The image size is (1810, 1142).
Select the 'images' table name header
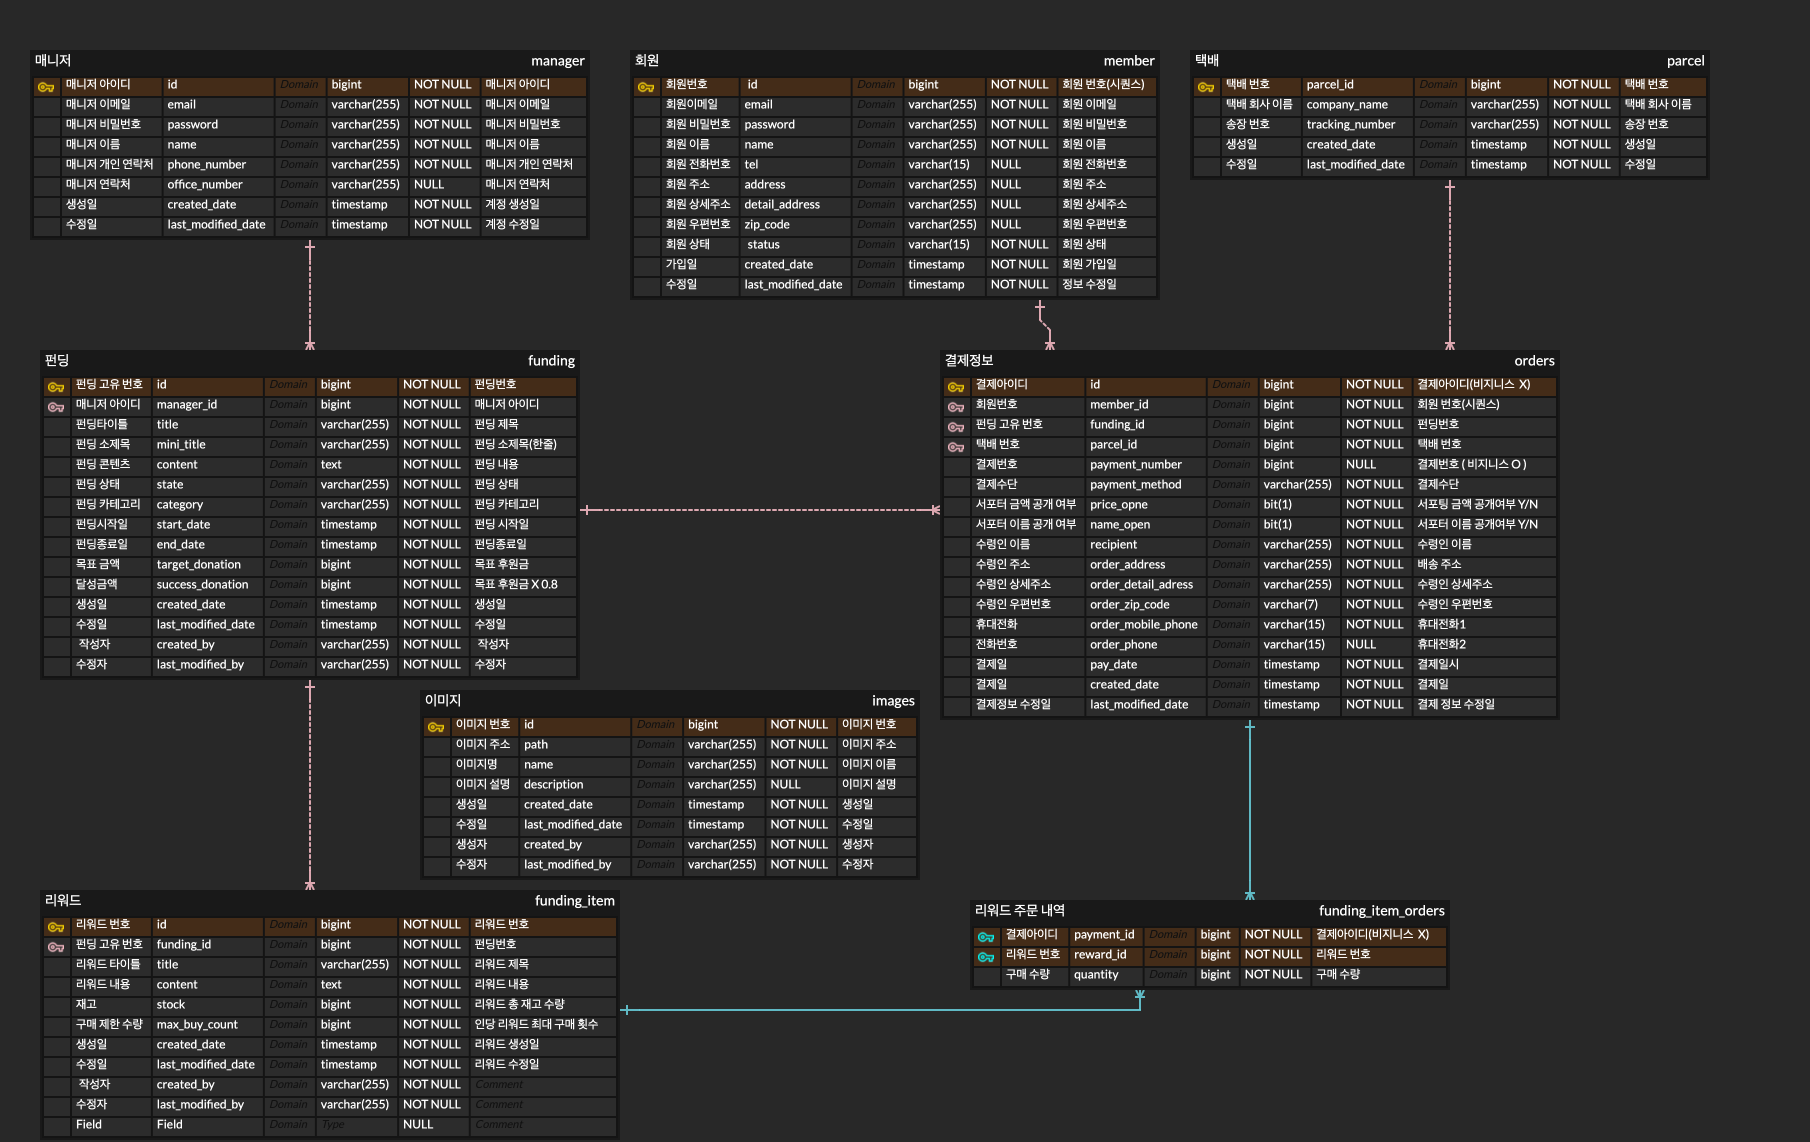click(893, 701)
